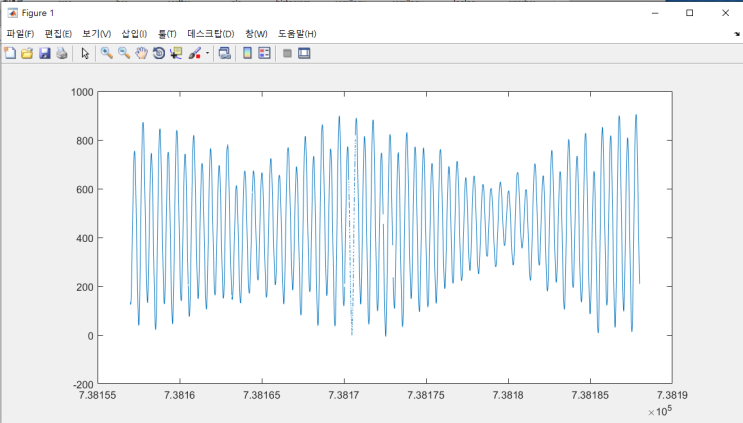743x423 pixels.
Task: Open file using the folder icon
Action: tap(27, 53)
